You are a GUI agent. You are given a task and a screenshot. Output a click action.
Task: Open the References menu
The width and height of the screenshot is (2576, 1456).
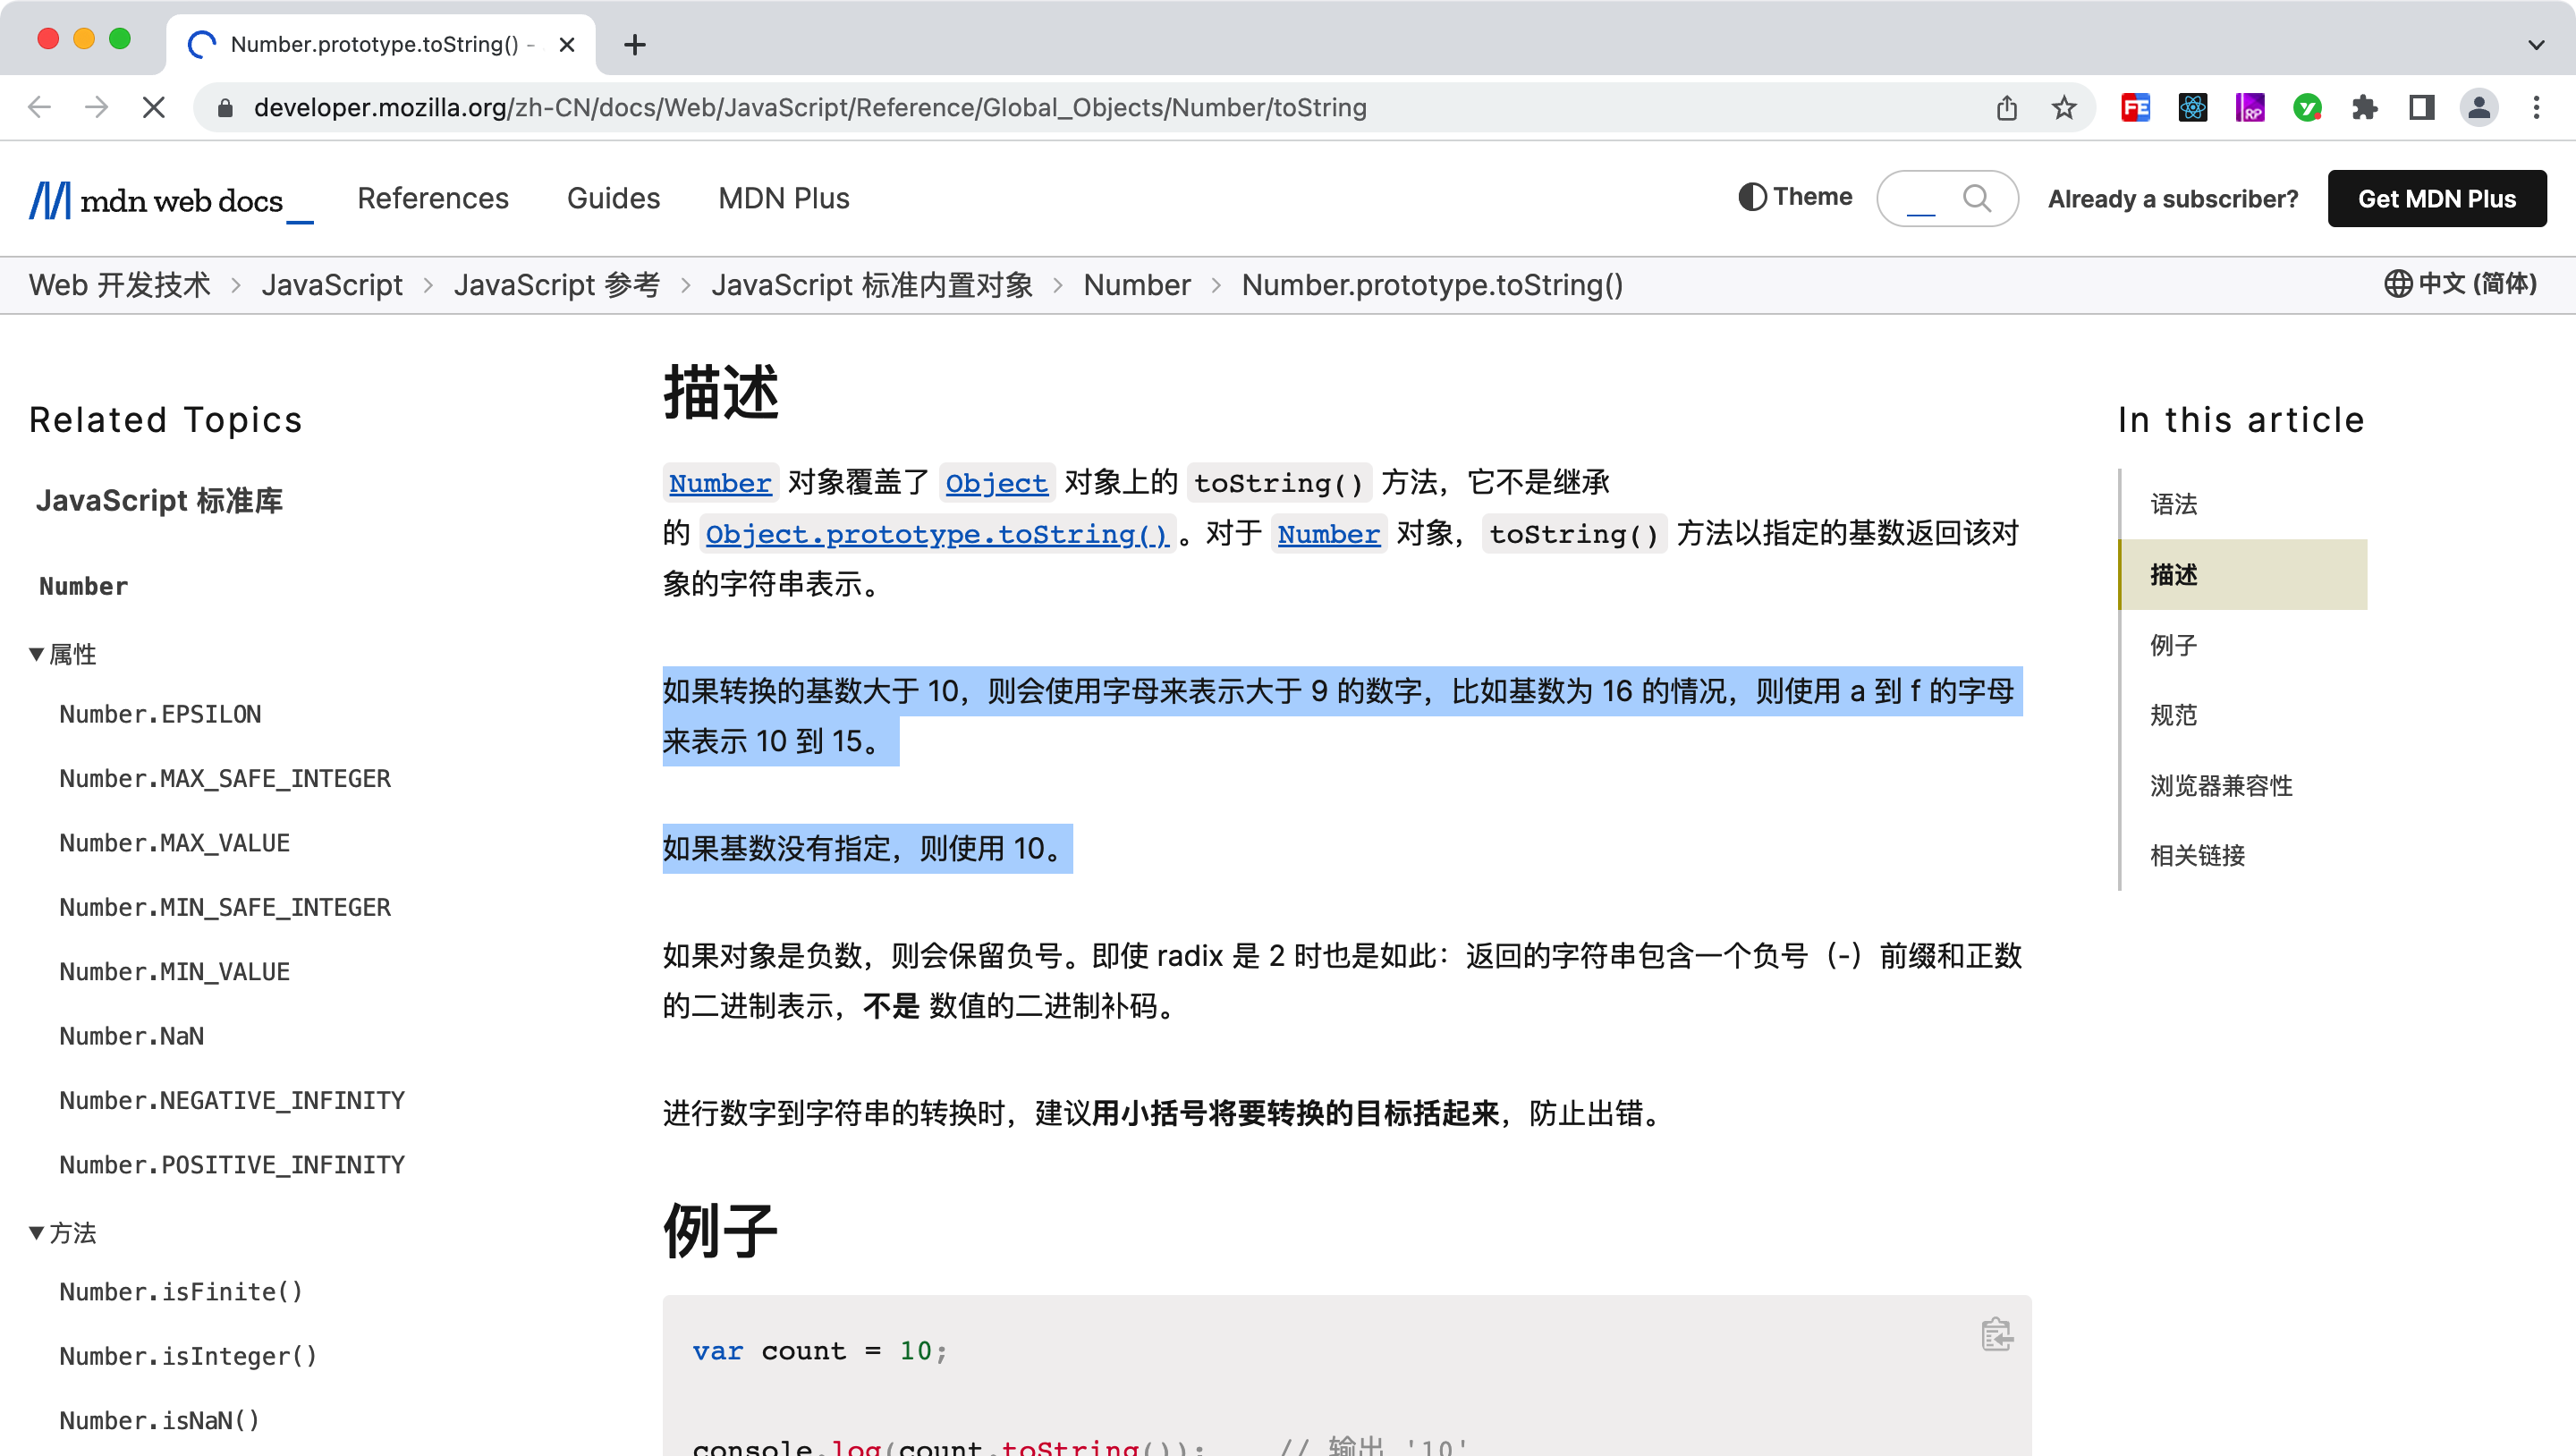(x=433, y=198)
